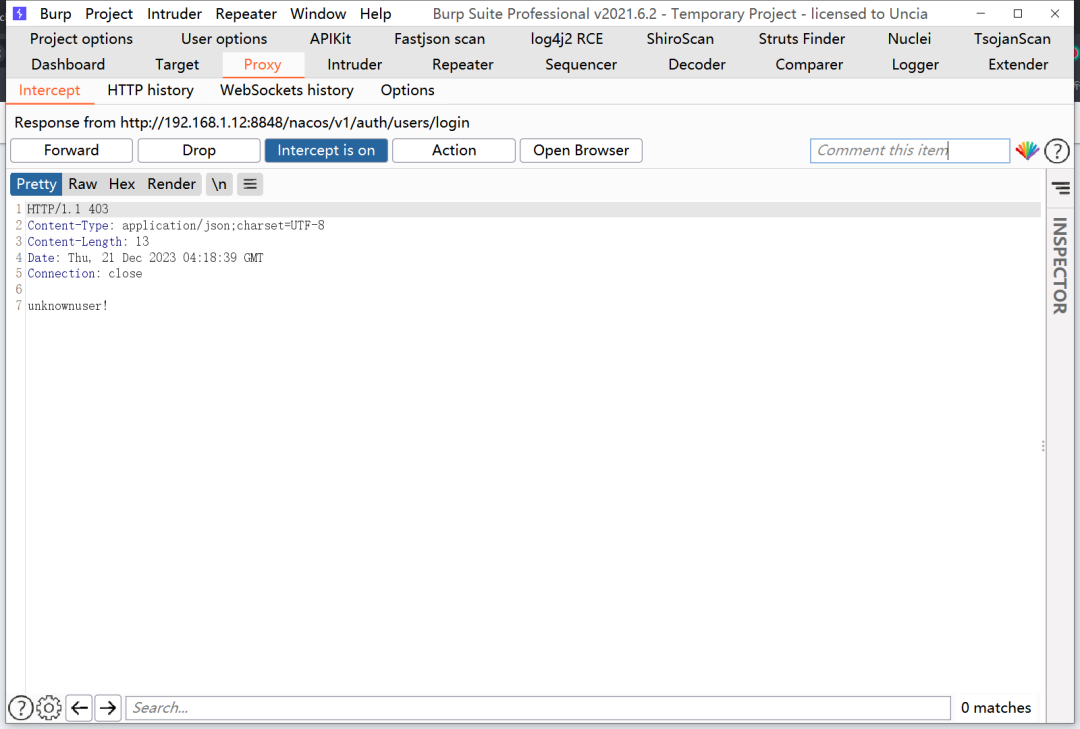This screenshot has width=1080, height=729.
Task: Open the Intruder menu in menu bar
Action: [174, 14]
